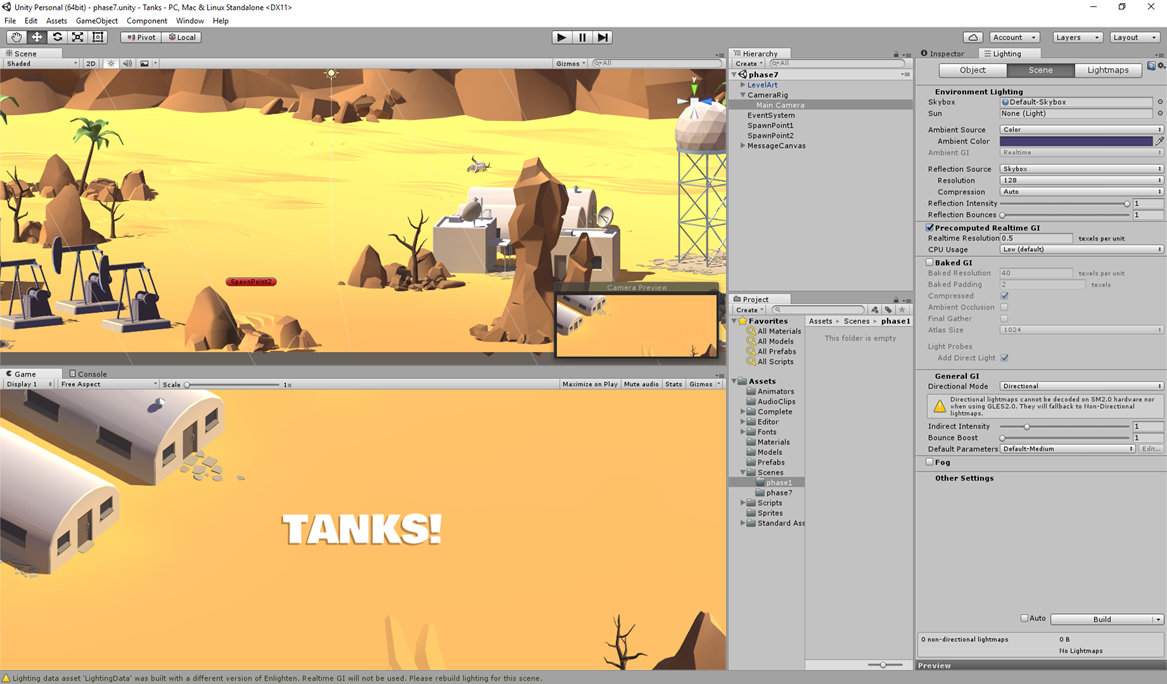The width and height of the screenshot is (1167, 684).
Task: Click the Pause button
Action: [583, 37]
